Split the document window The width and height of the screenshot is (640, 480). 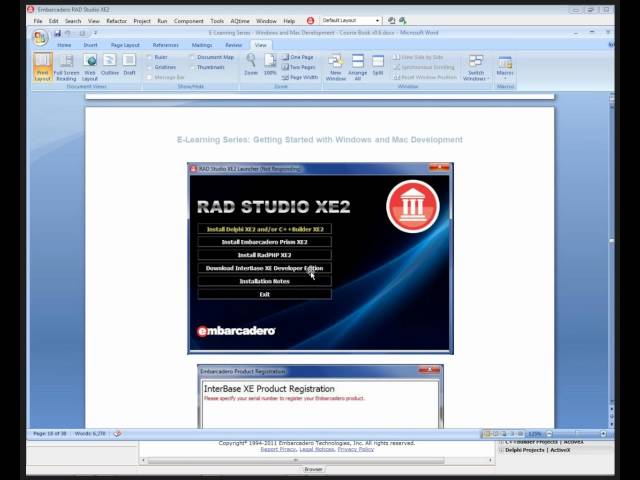378,65
